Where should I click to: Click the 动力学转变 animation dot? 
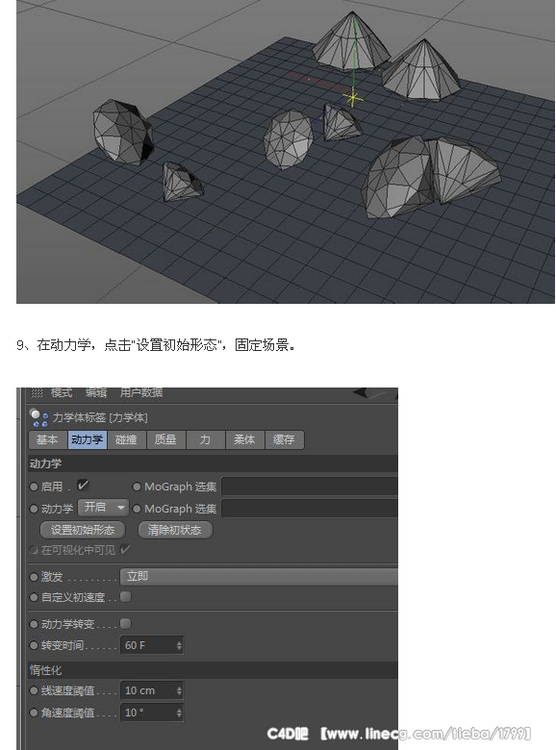click(x=33, y=624)
